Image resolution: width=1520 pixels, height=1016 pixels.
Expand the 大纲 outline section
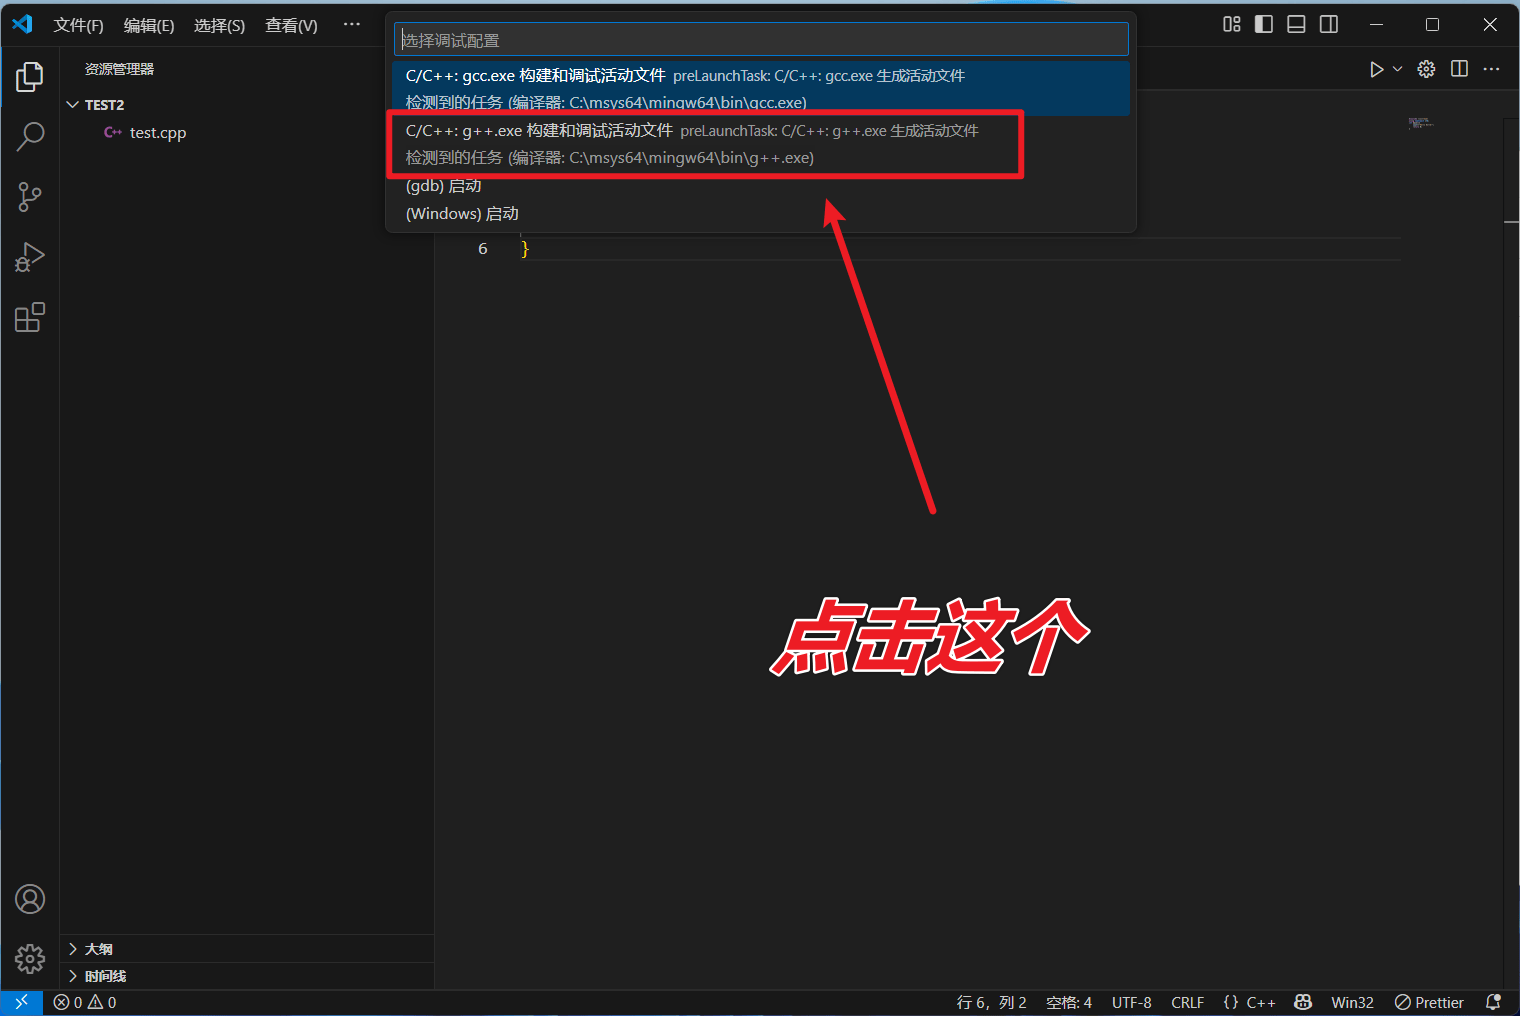pyautogui.click(x=98, y=949)
